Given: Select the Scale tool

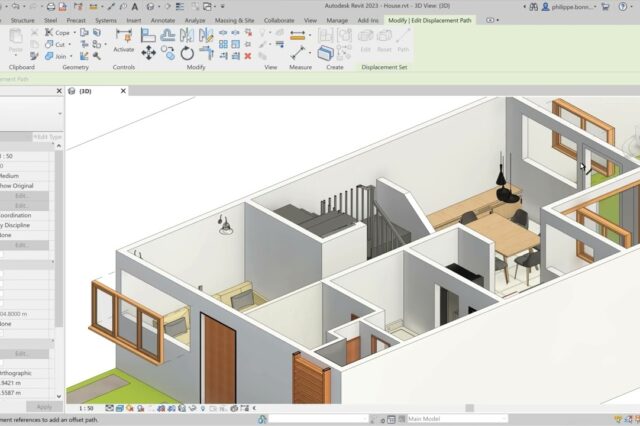Looking at the screenshot, I should click(236, 44).
